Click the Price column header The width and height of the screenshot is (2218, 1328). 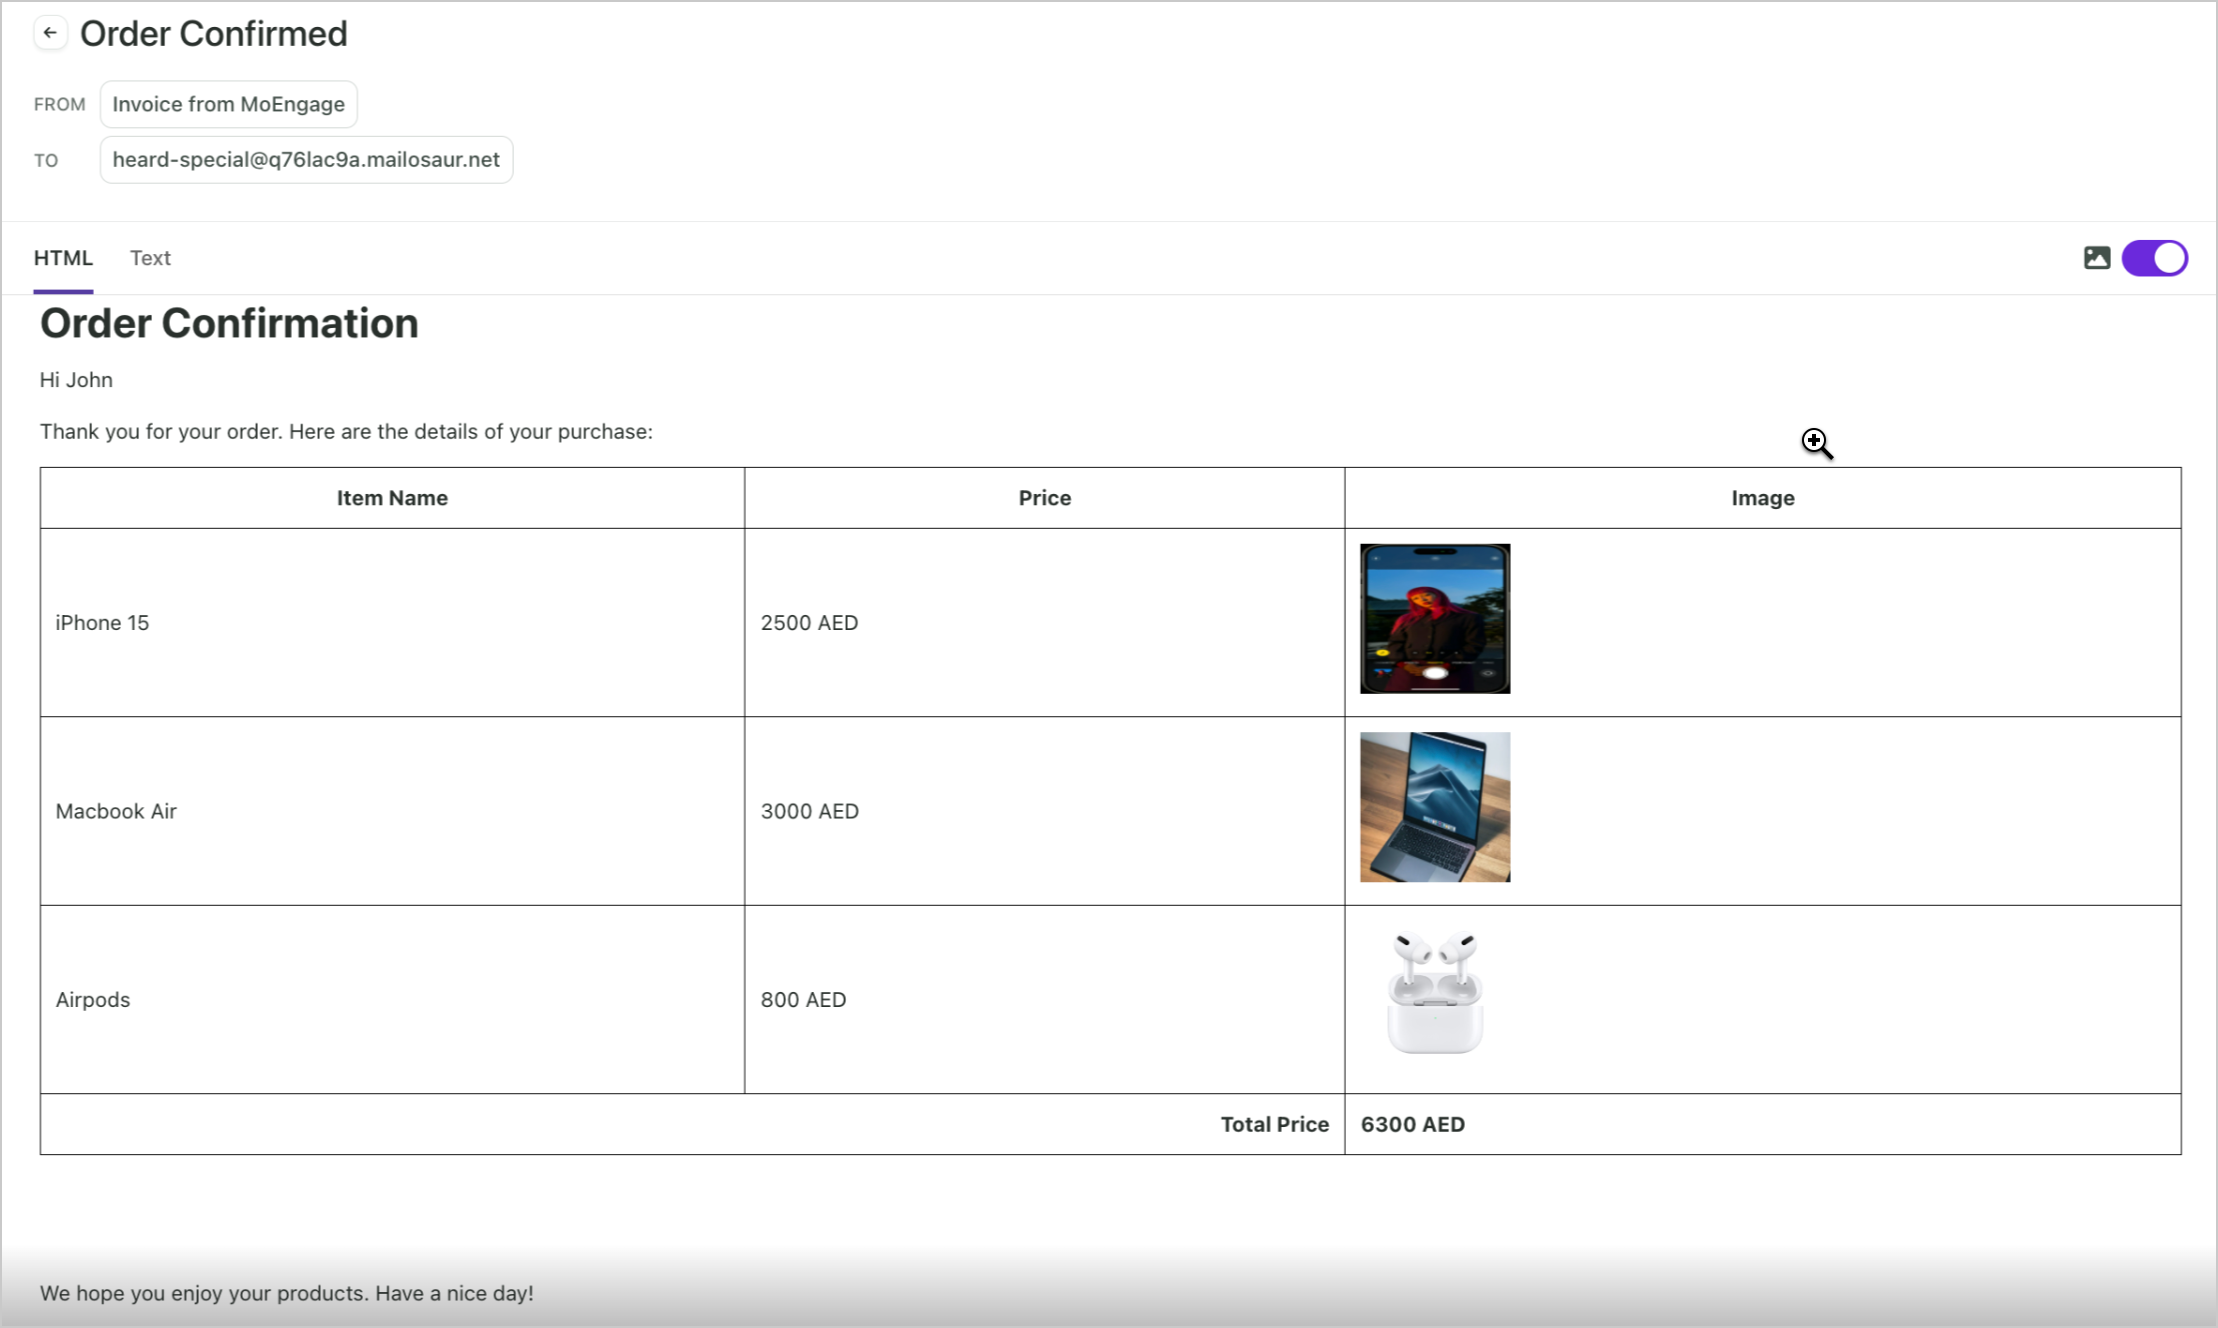coord(1044,498)
